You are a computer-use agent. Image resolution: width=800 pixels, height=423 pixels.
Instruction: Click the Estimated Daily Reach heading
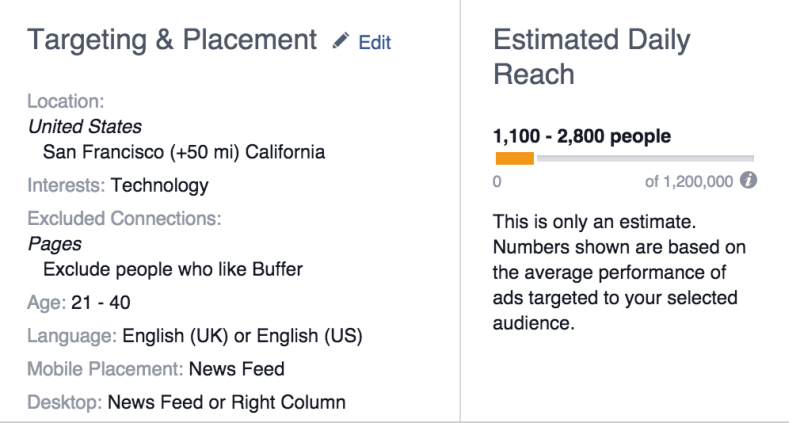pos(592,57)
